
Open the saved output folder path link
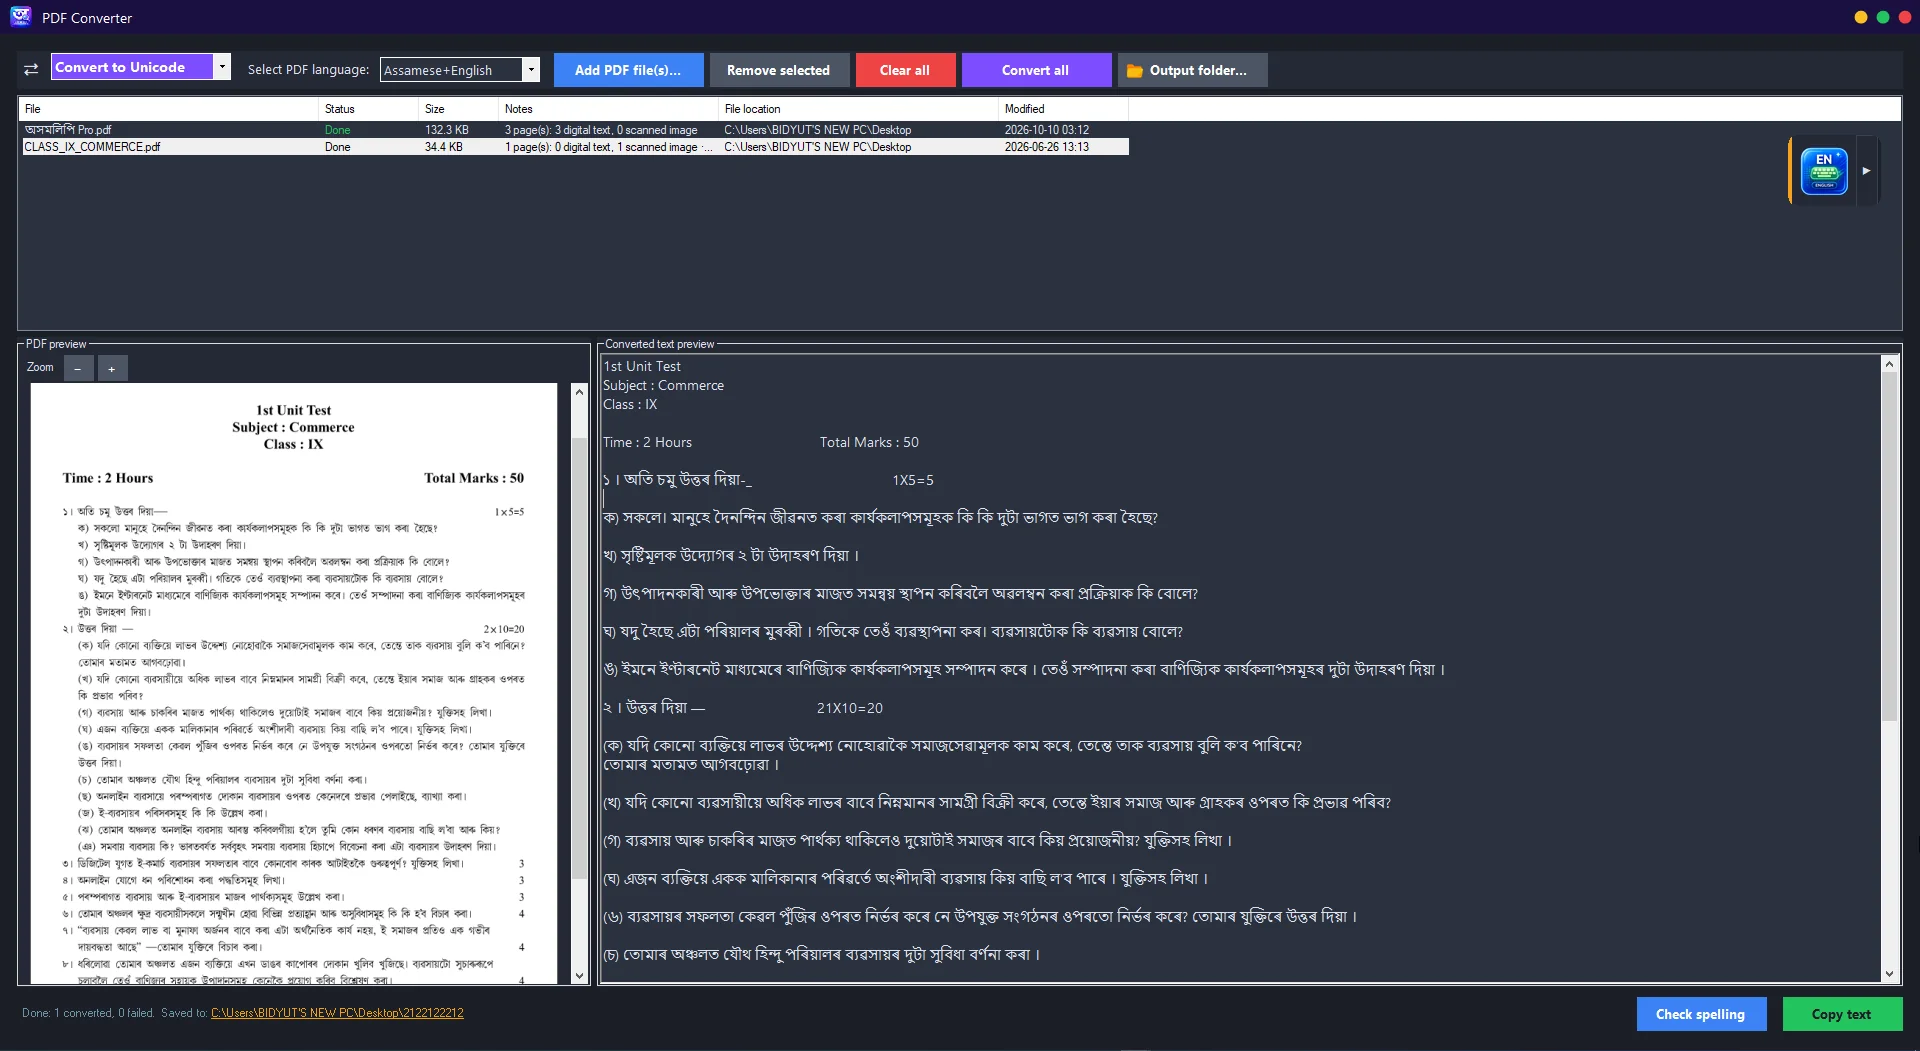337,1013
